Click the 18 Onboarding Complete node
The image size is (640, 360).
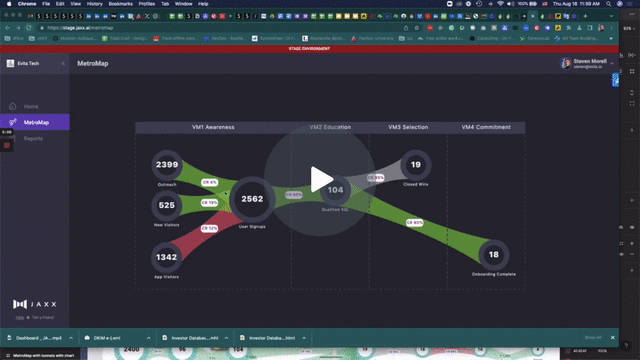click(x=493, y=255)
